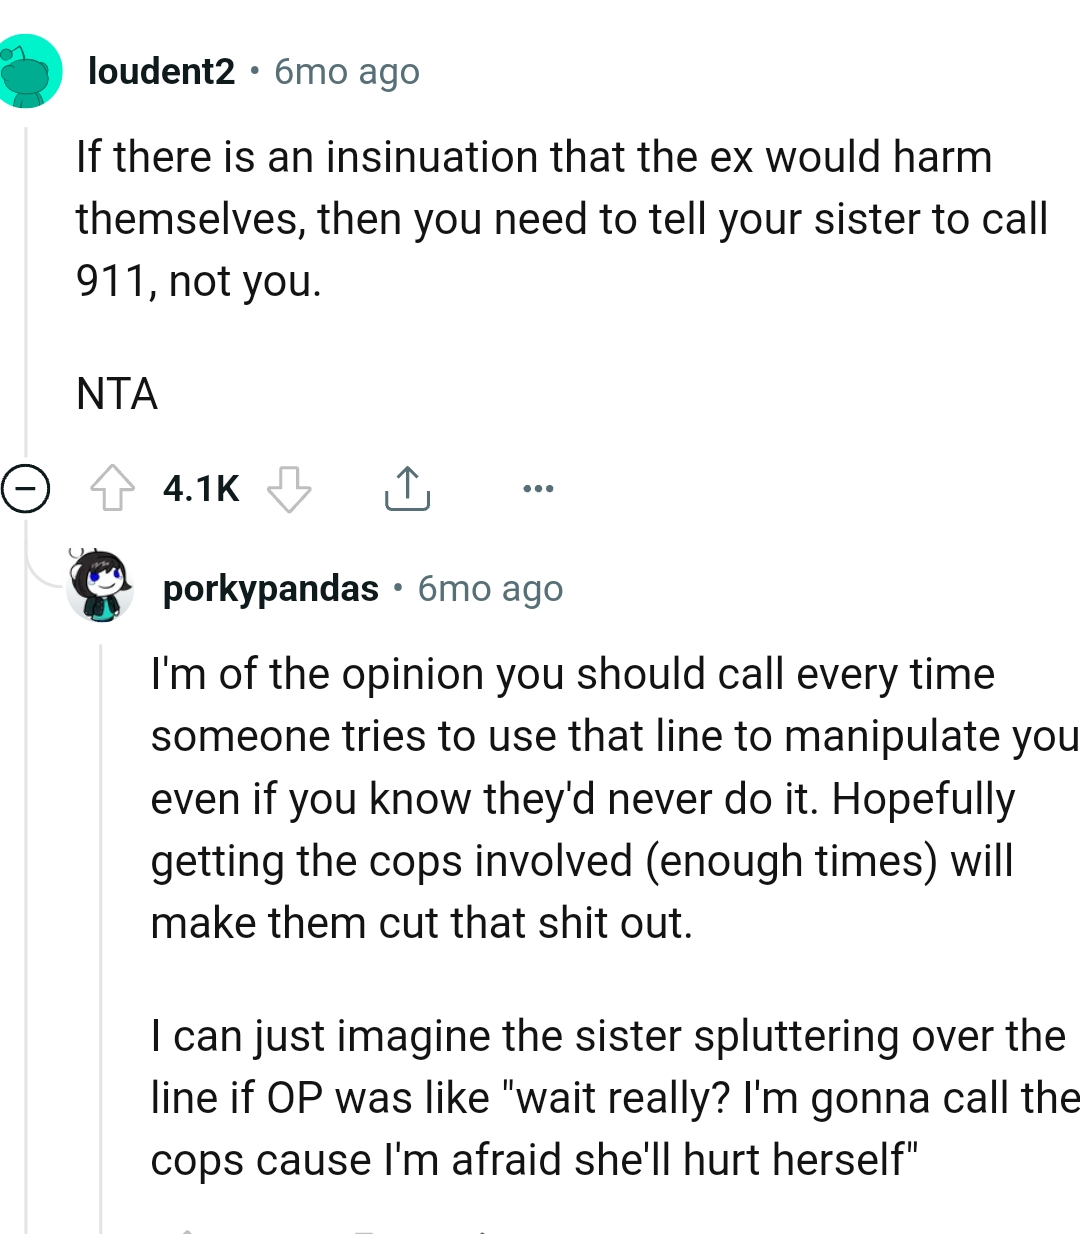1080x1234 pixels.
Task: Click the loudent2 username link
Action: 160,70
